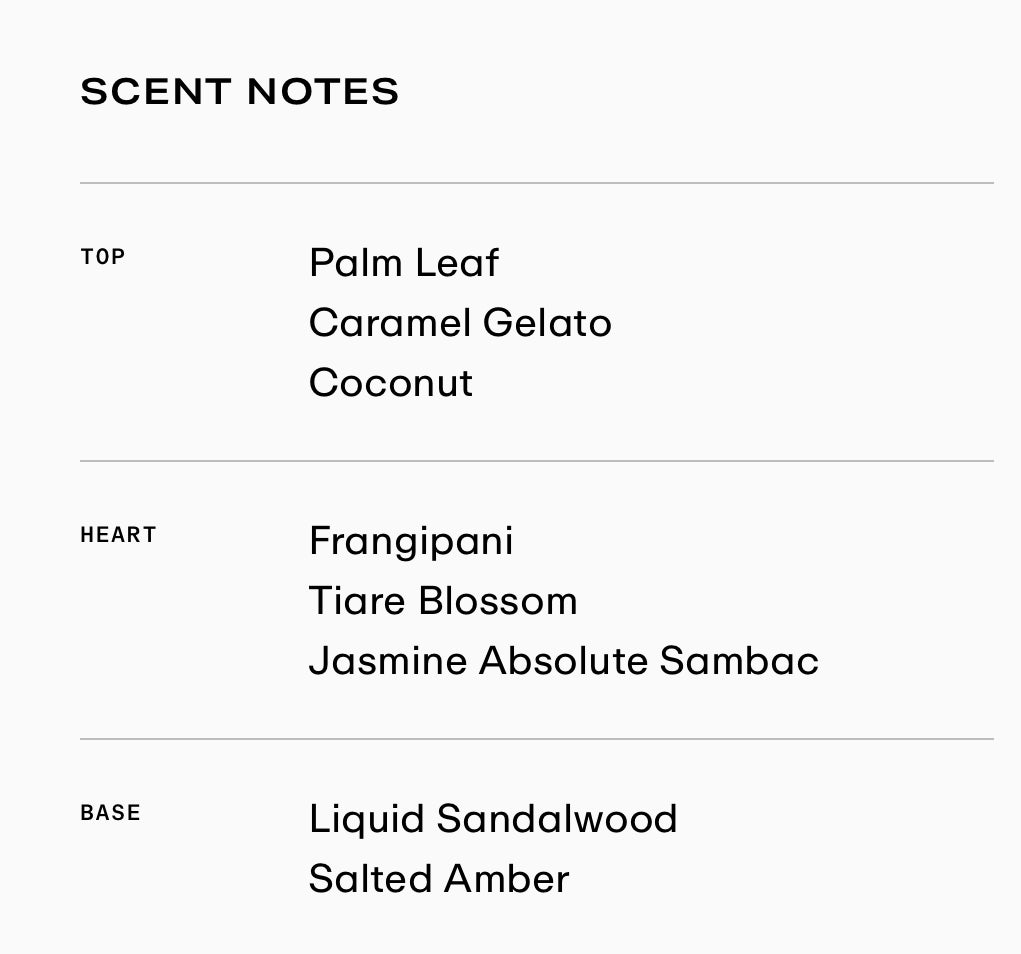Click the Frangipani note

(x=411, y=542)
